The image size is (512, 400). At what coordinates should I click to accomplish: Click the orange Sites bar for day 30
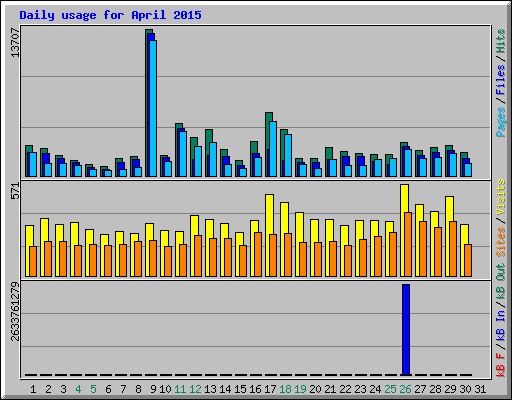468,260
